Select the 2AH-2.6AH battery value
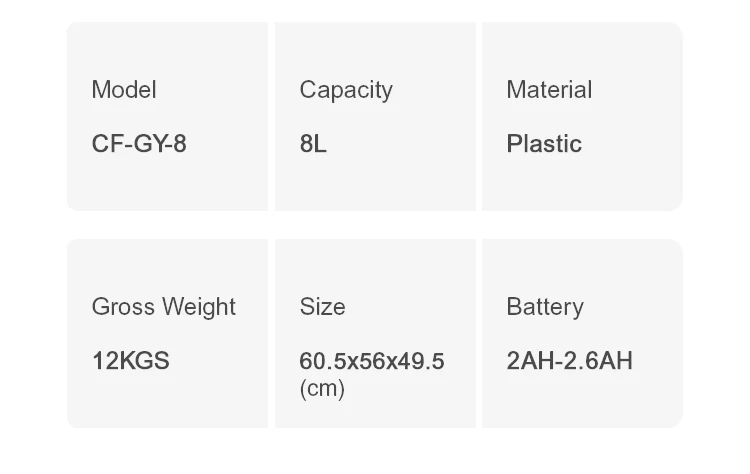Viewport: 750px width, 474px height. coord(569,361)
